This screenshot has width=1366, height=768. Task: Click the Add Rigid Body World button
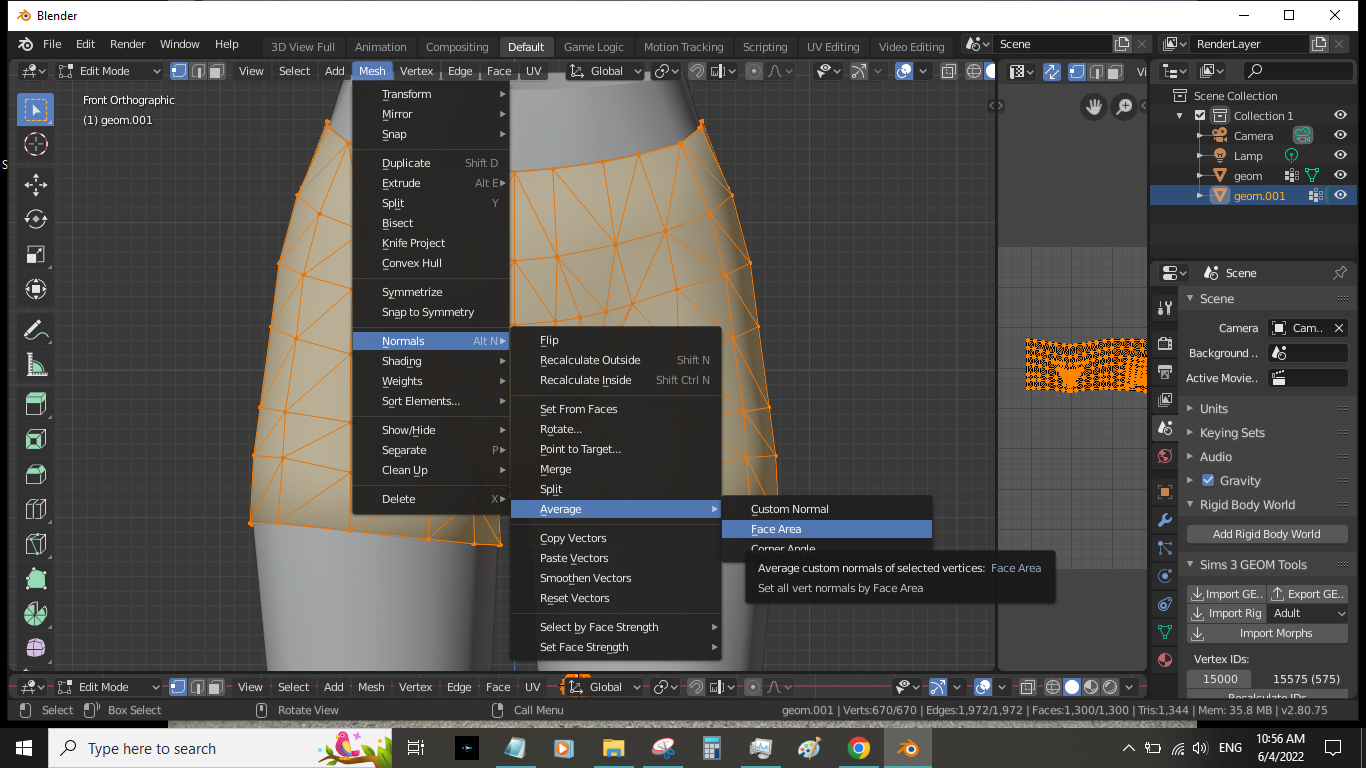click(1266, 534)
